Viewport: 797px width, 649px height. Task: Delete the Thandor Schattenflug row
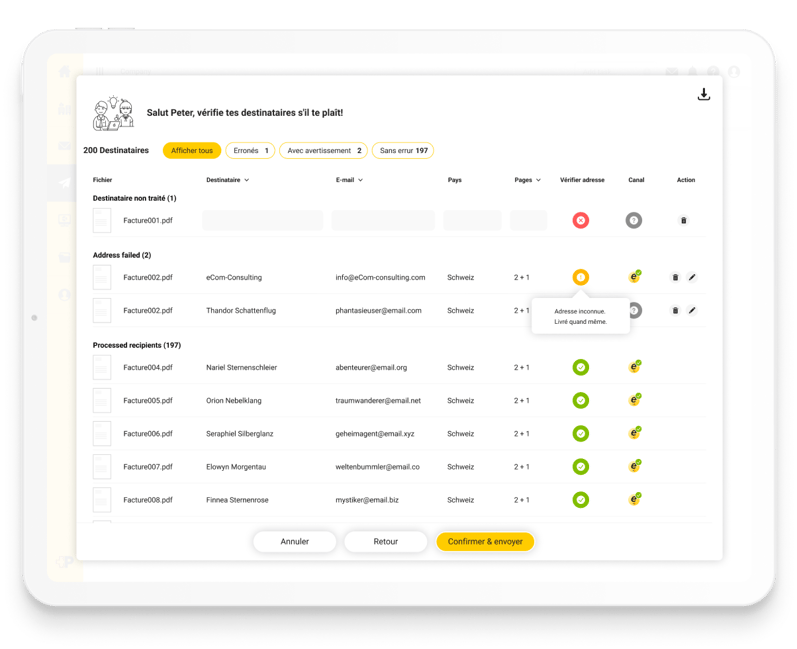(675, 311)
